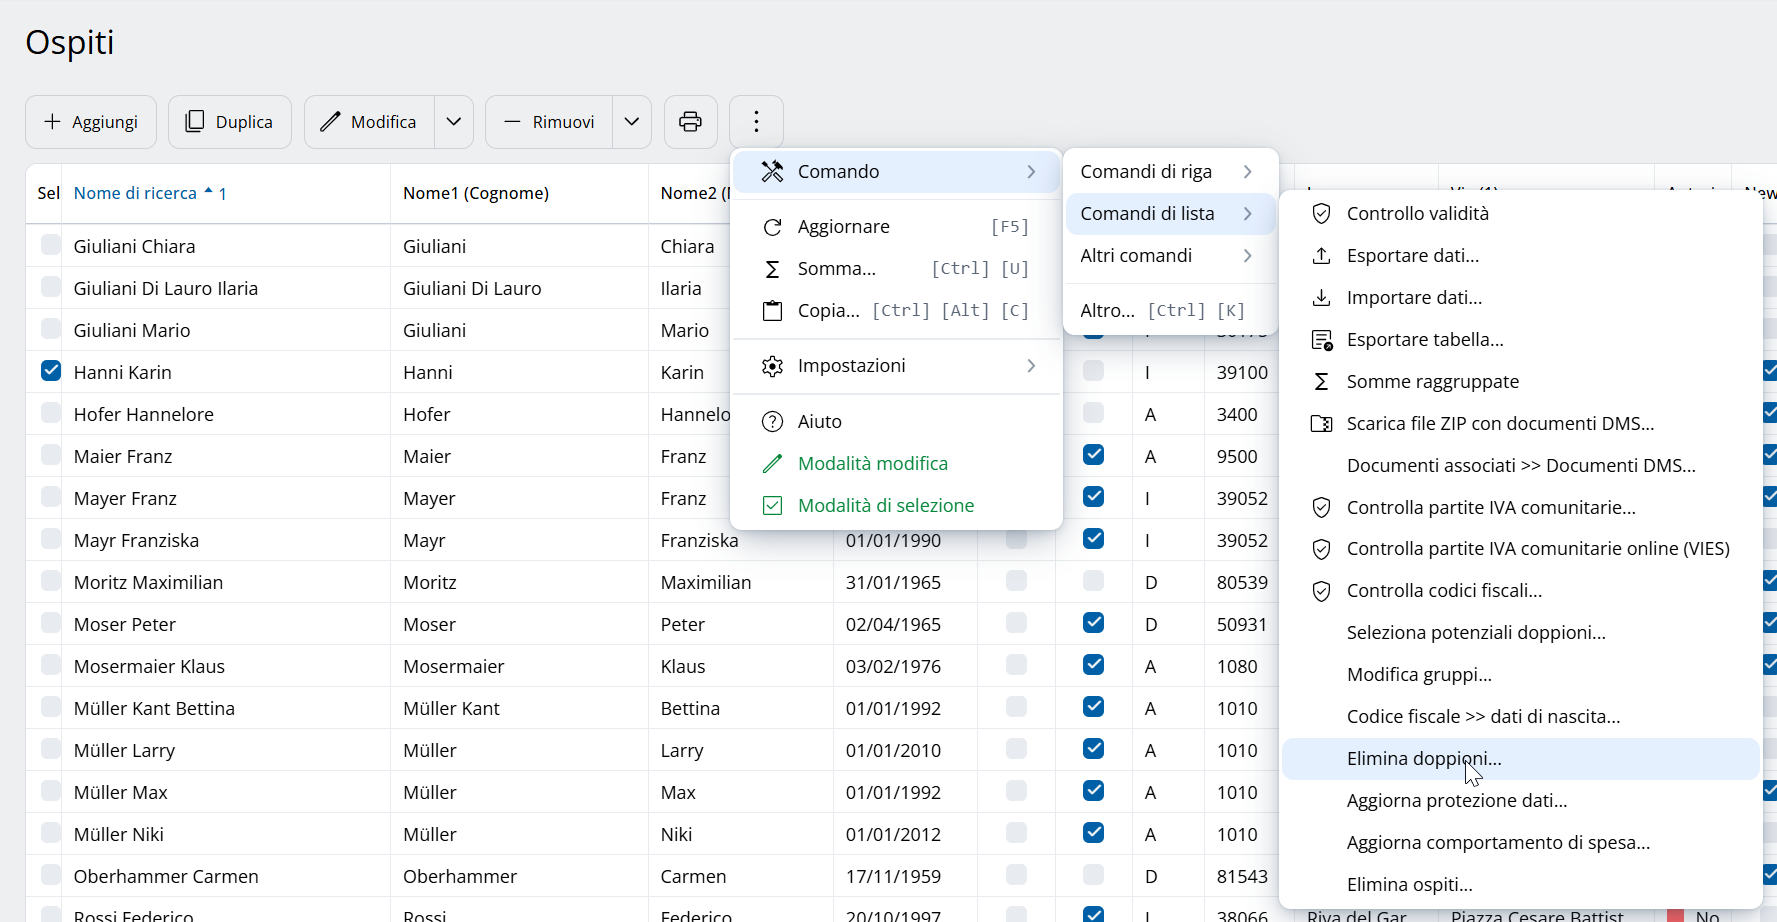Click the Copia clipboard icon
This screenshot has height=922, width=1777.
pos(772,311)
